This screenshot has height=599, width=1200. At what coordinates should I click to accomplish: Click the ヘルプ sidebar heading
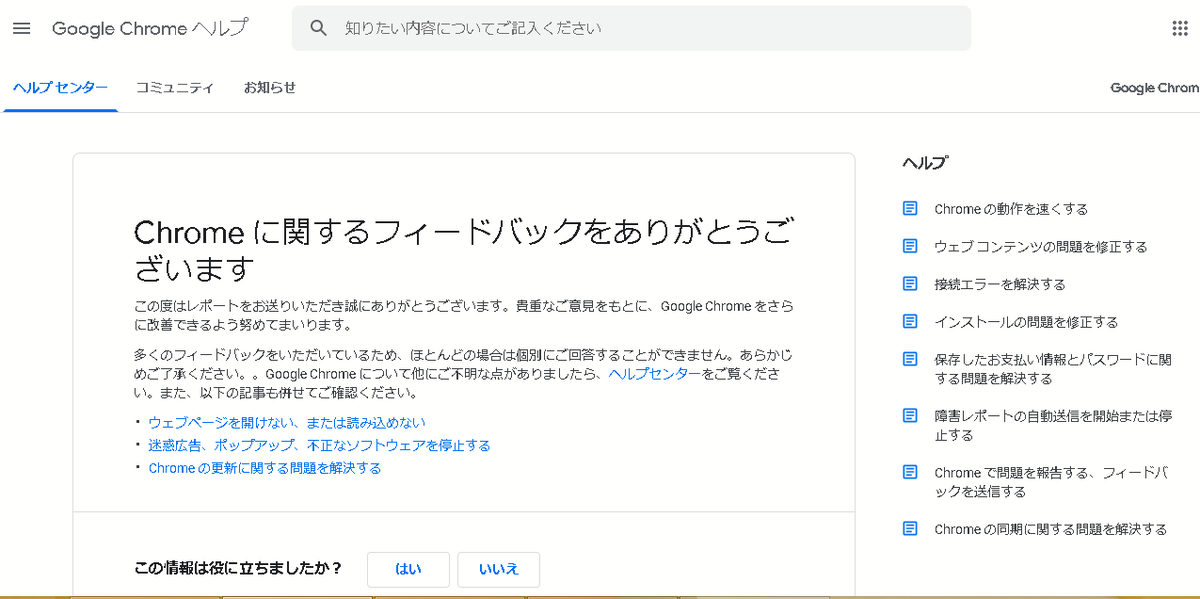pos(925,162)
